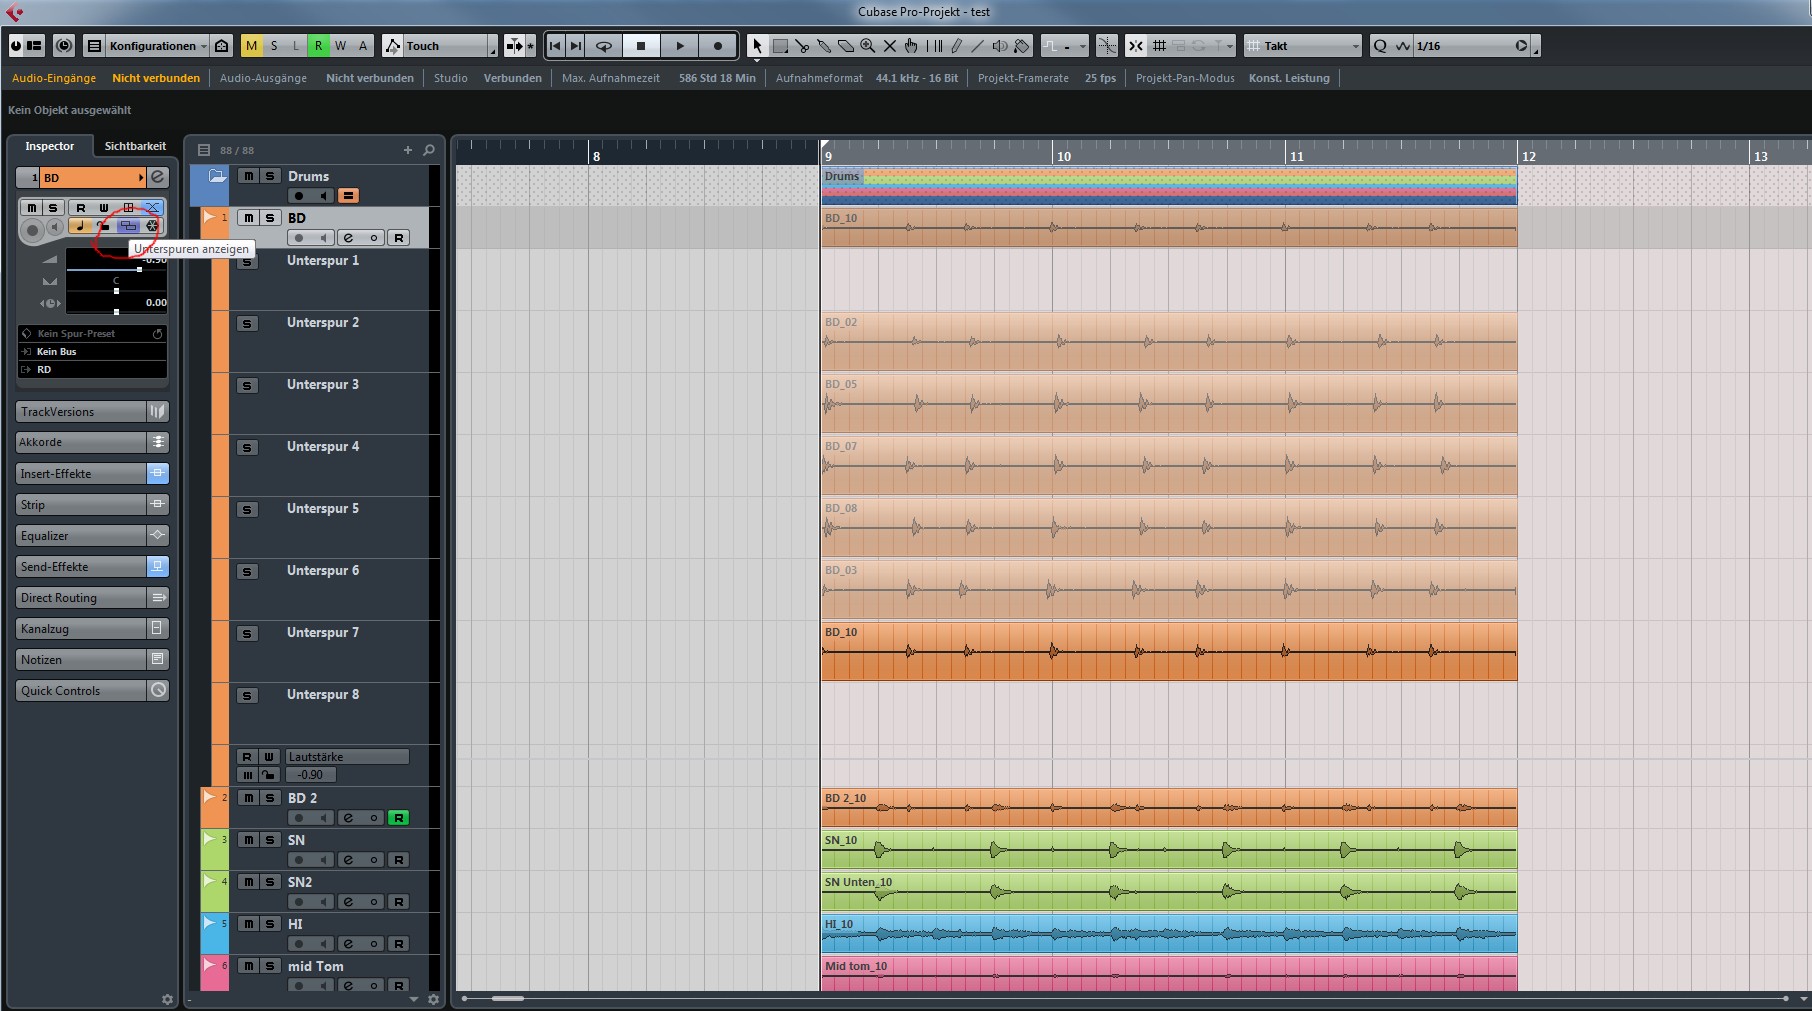Switch to the Inspector tab
Screen dimensions: 1812x1011
click(x=50, y=146)
